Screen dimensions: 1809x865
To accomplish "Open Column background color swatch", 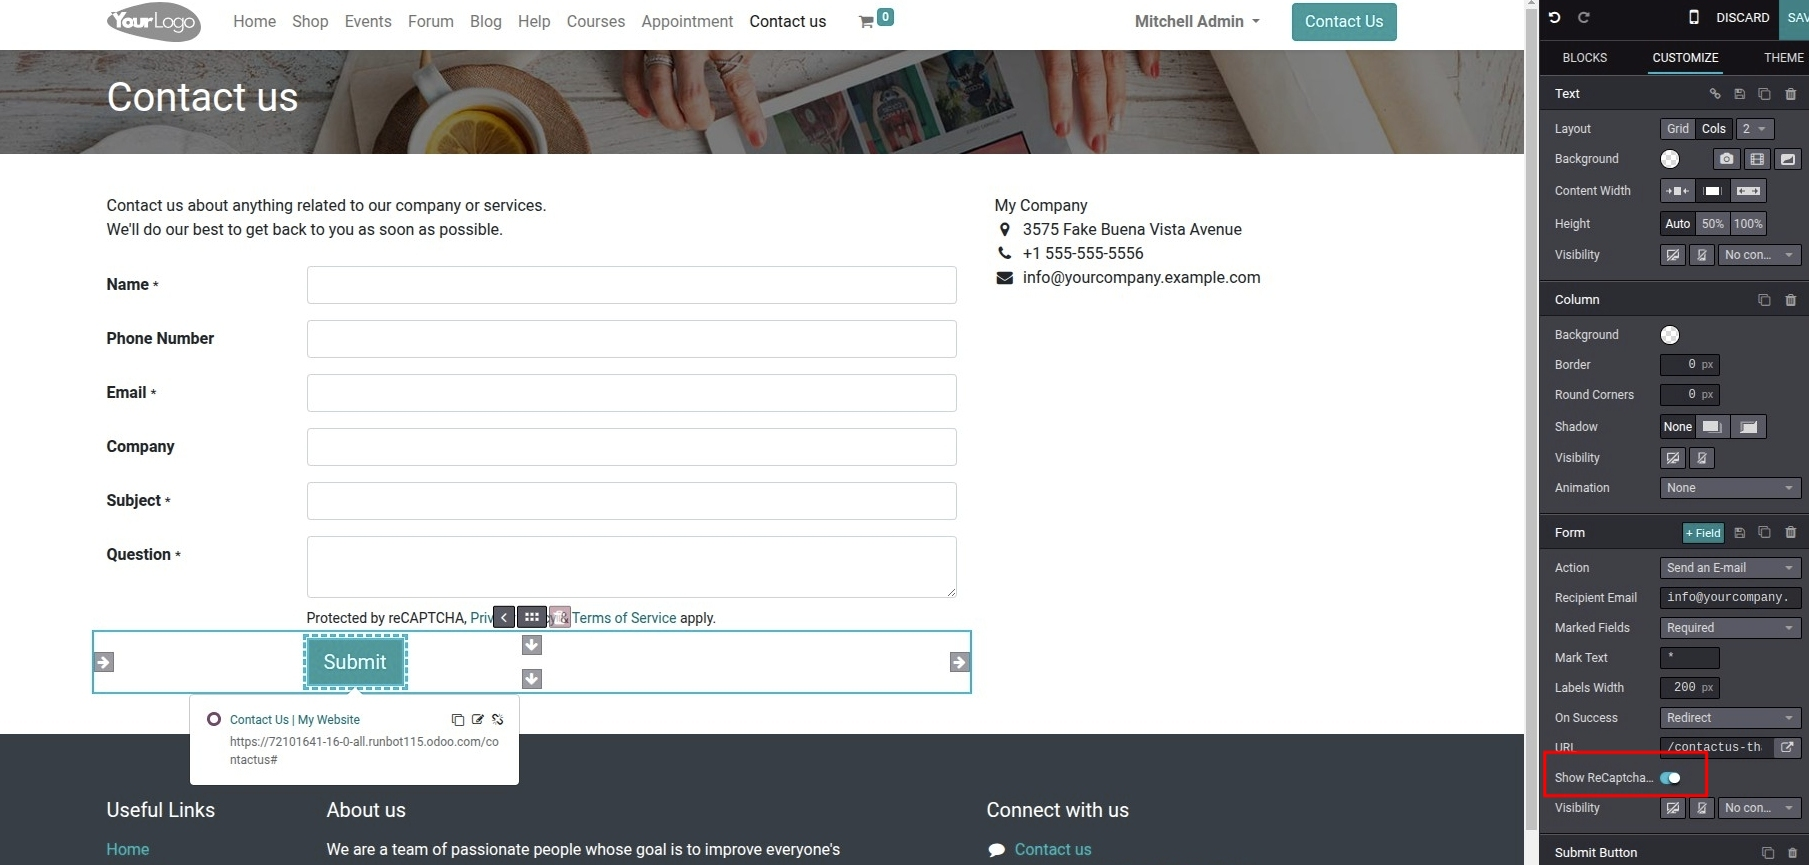I will click(1670, 335).
